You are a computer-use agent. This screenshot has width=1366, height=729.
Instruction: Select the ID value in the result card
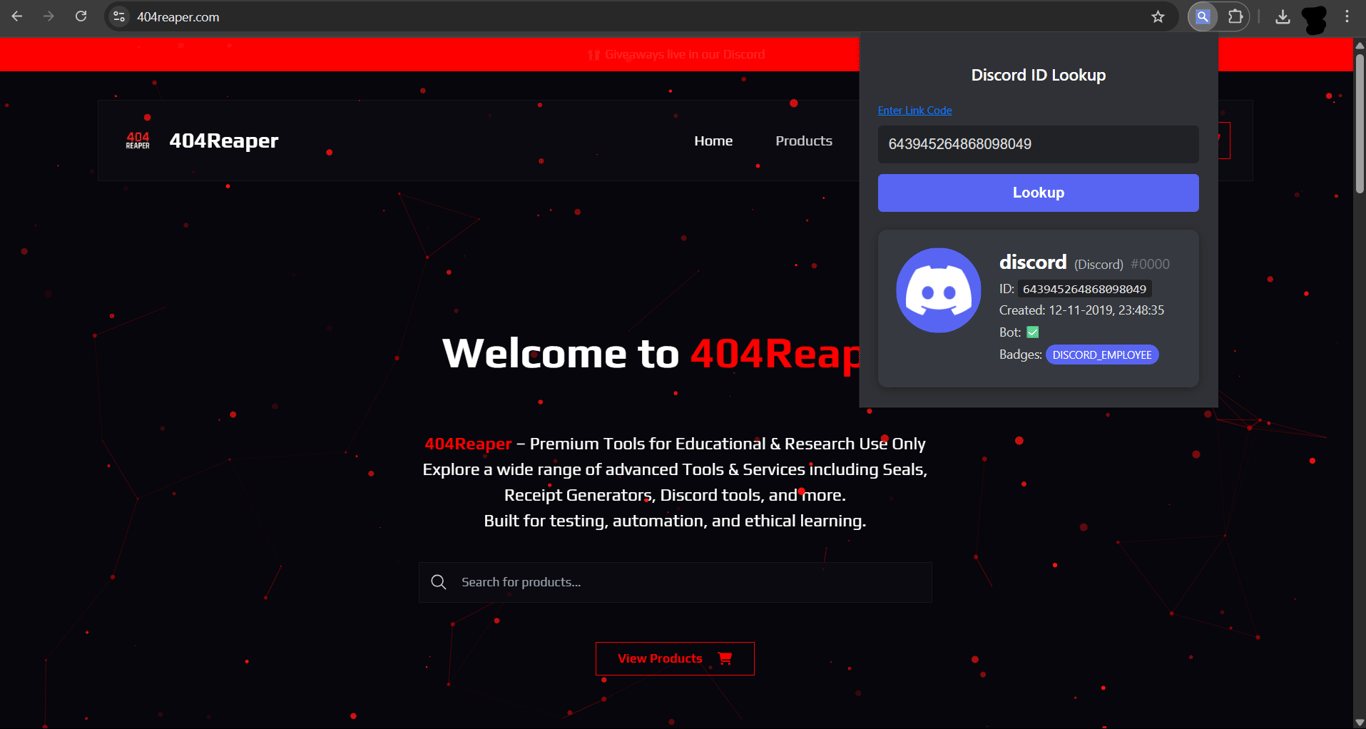tap(1085, 289)
